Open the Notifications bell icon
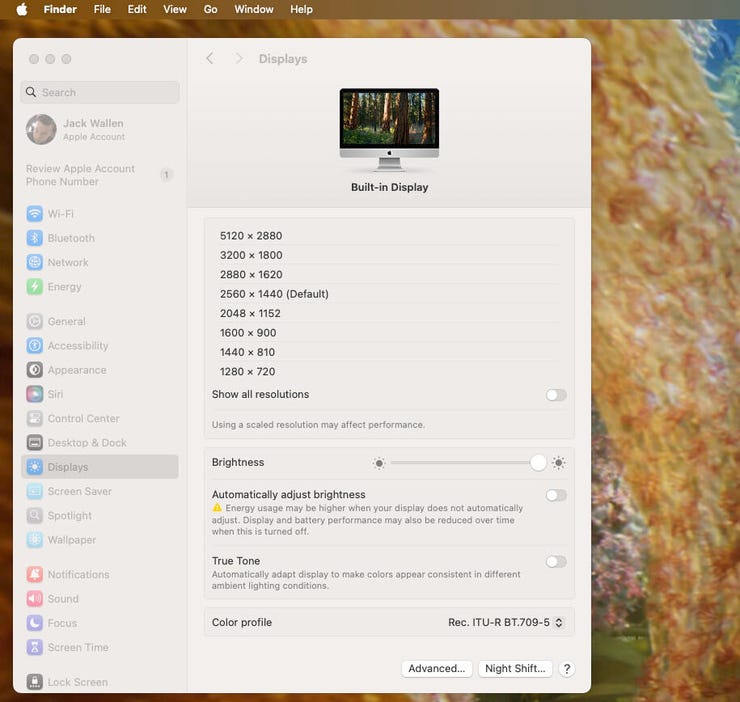740x702 pixels. coord(34,575)
